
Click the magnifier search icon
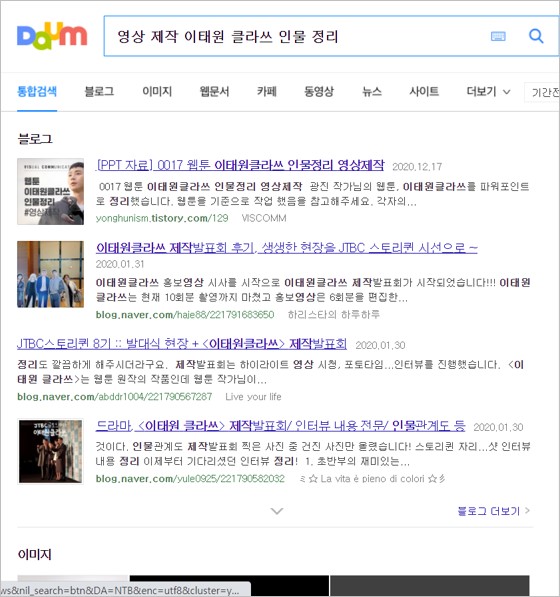(x=536, y=36)
